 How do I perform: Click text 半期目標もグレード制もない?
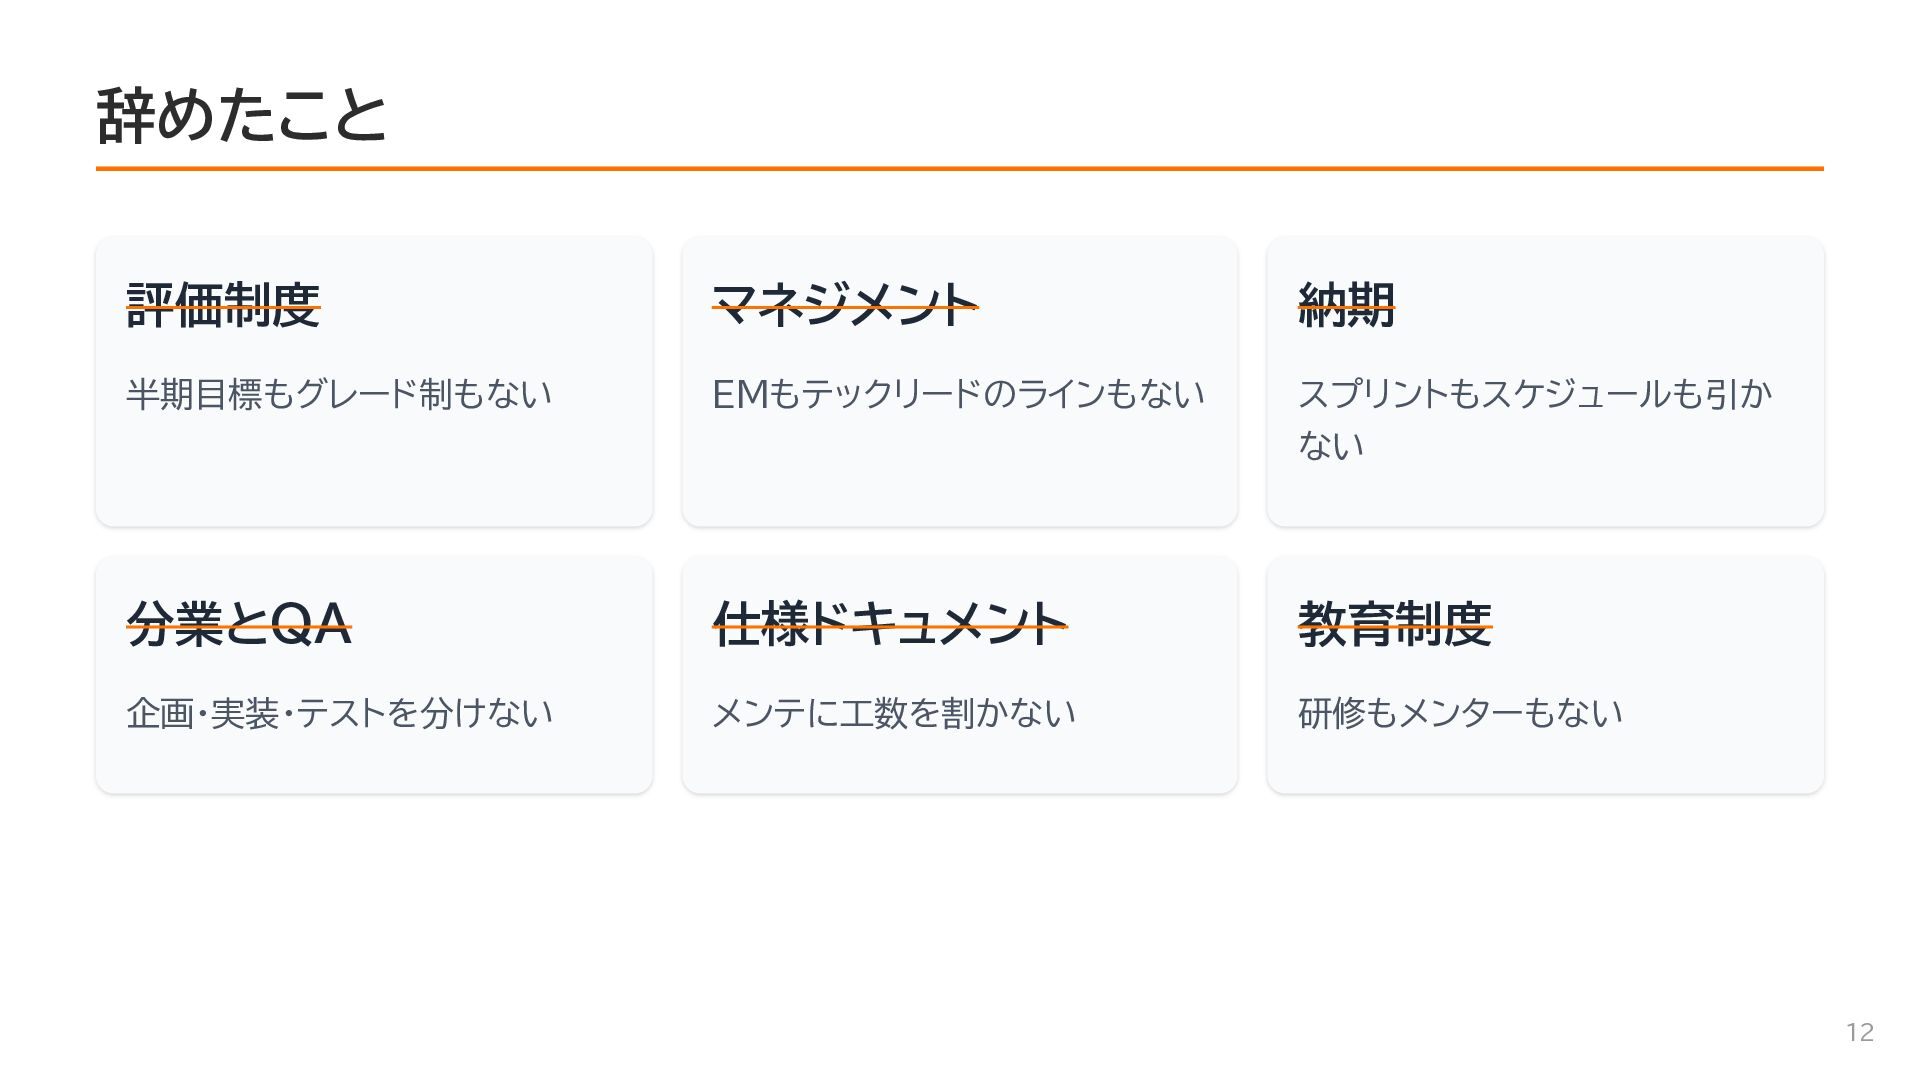coord(339,394)
